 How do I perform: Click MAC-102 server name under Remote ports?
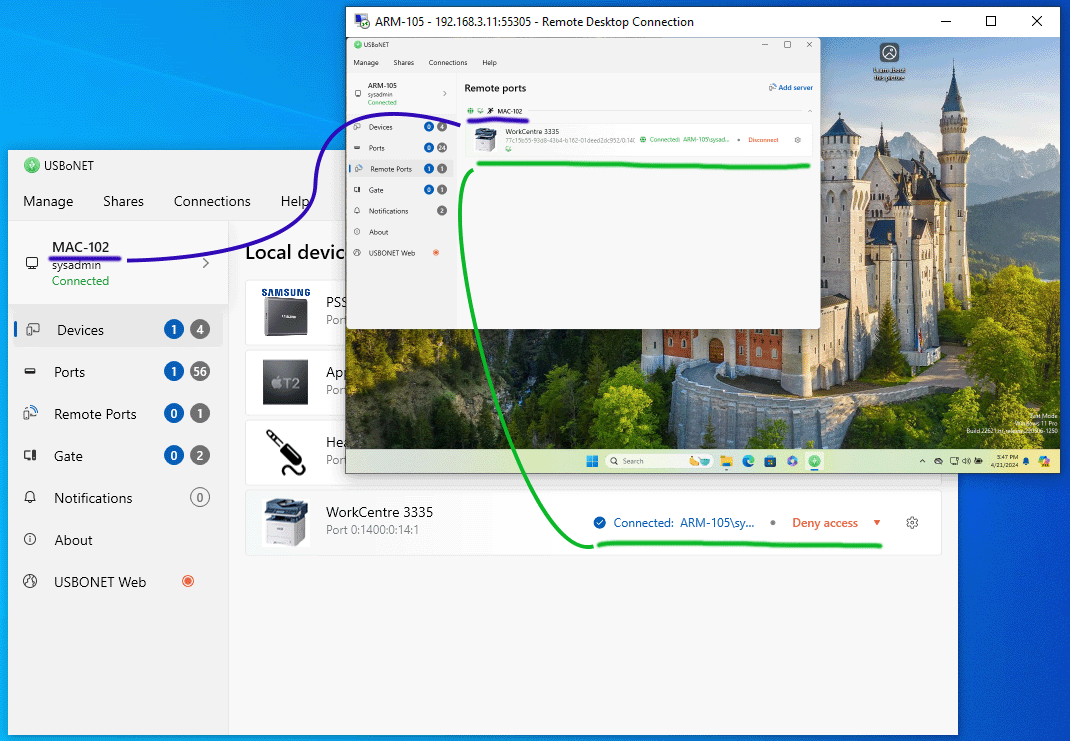point(509,111)
